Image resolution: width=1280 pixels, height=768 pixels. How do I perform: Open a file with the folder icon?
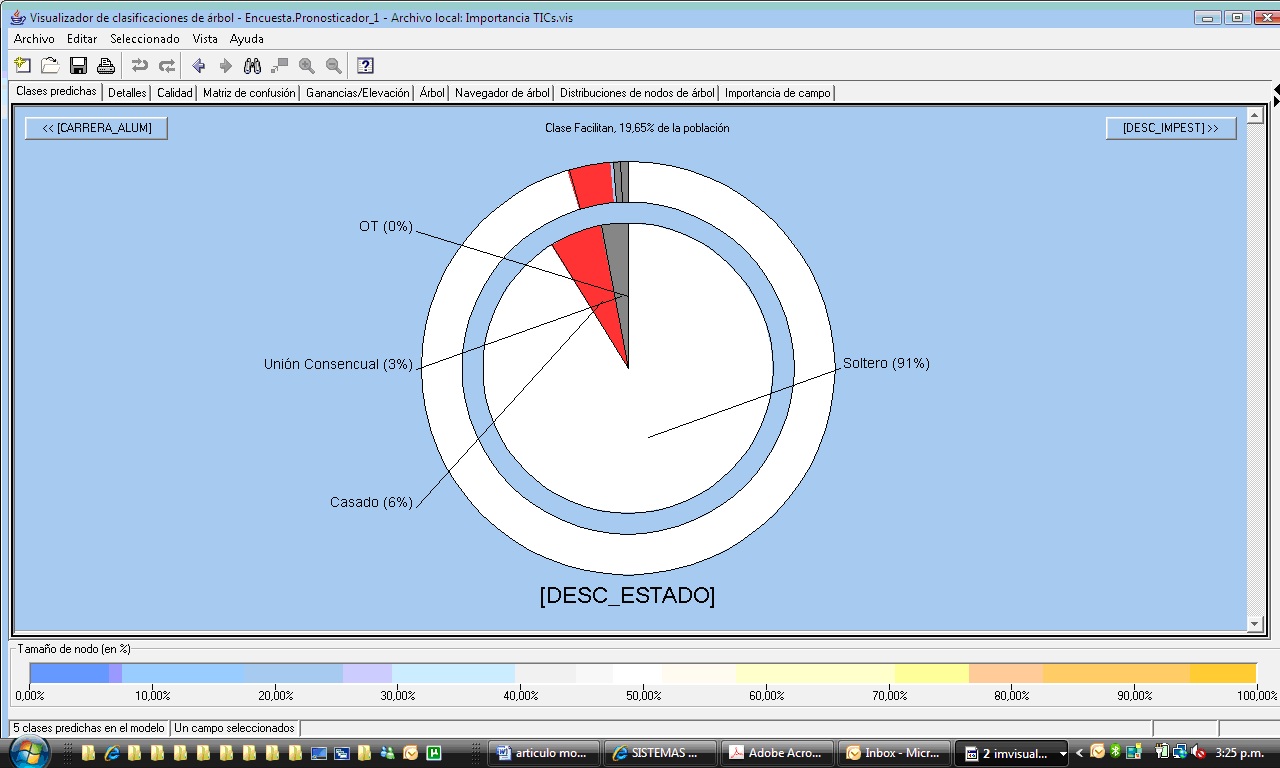pyautogui.click(x=50, y=66)
